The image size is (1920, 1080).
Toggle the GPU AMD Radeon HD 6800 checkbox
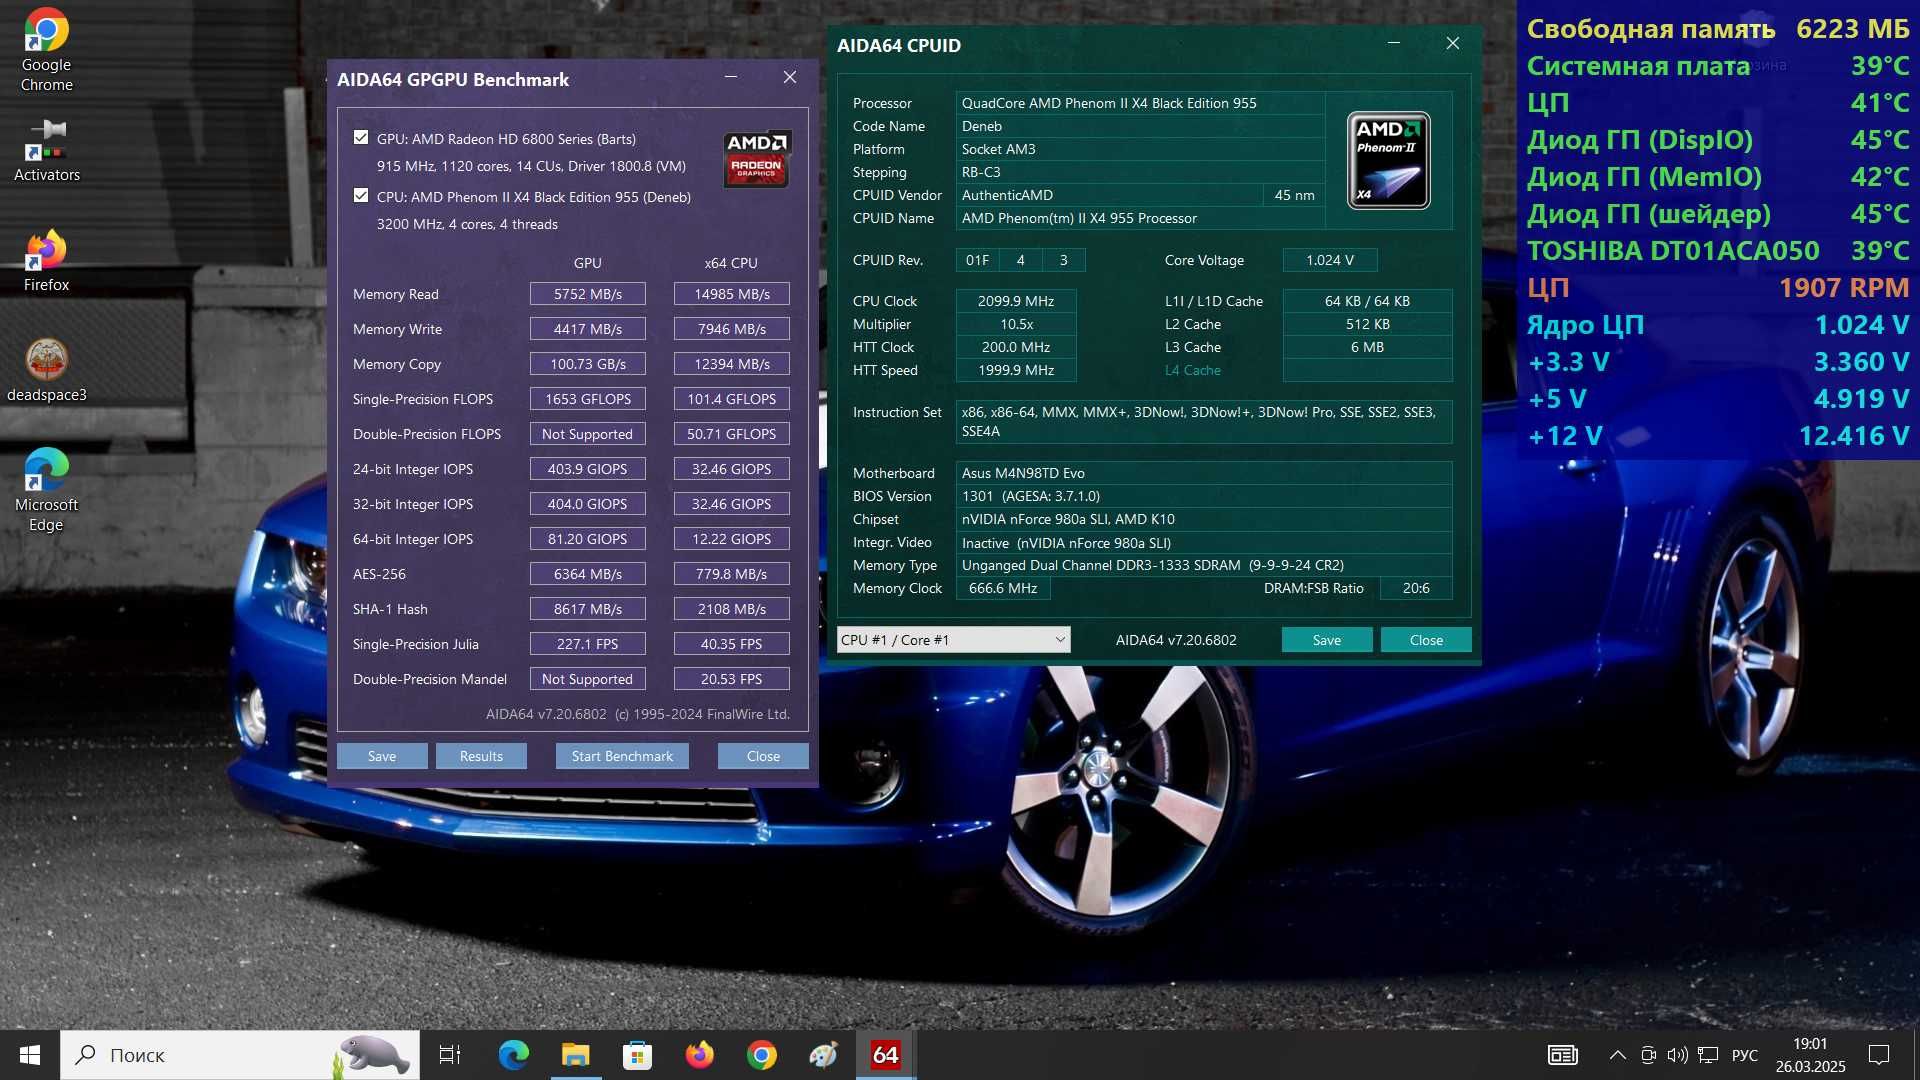(361, 138)
